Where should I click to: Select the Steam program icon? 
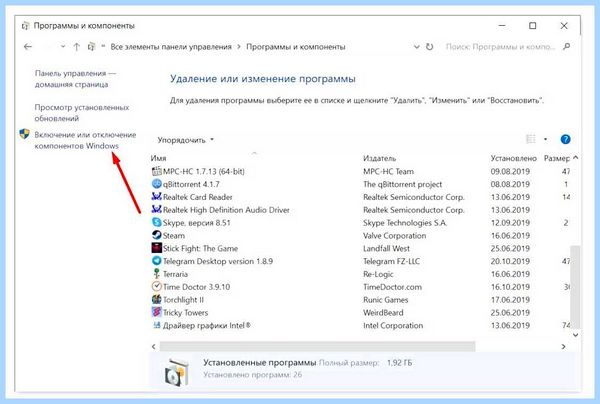click(157, 235)
